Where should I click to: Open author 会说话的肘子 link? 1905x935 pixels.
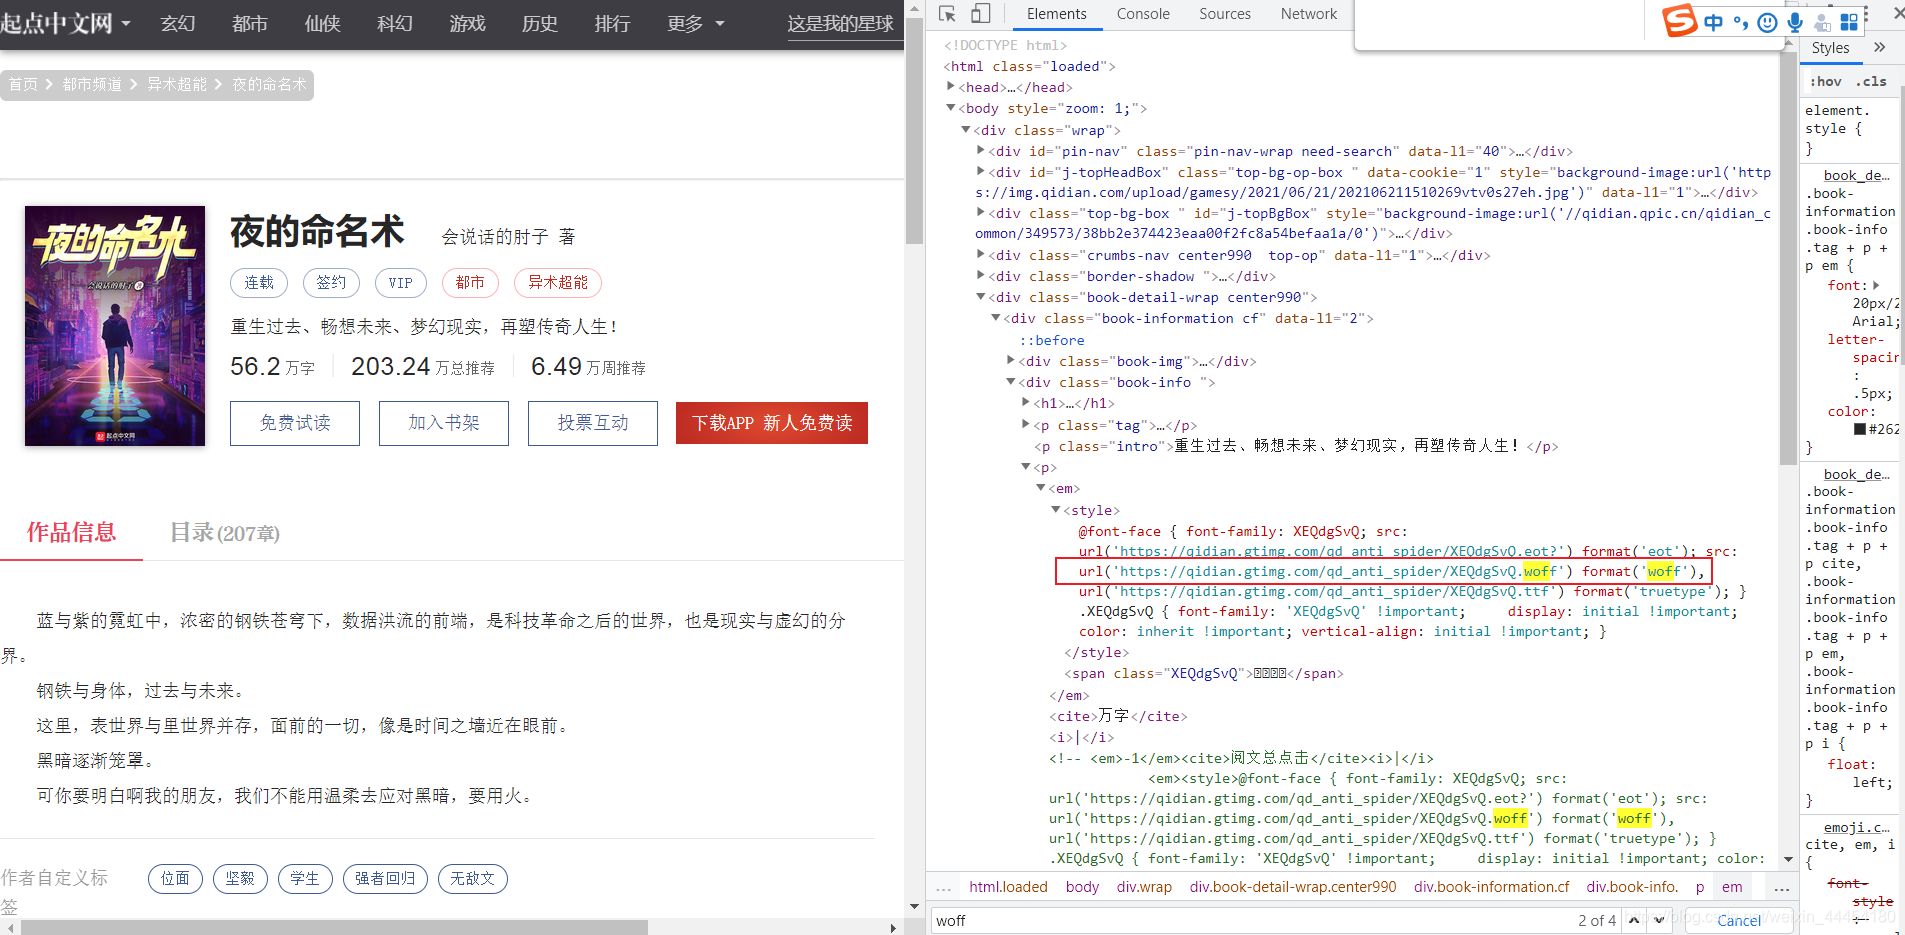[495, 237]
